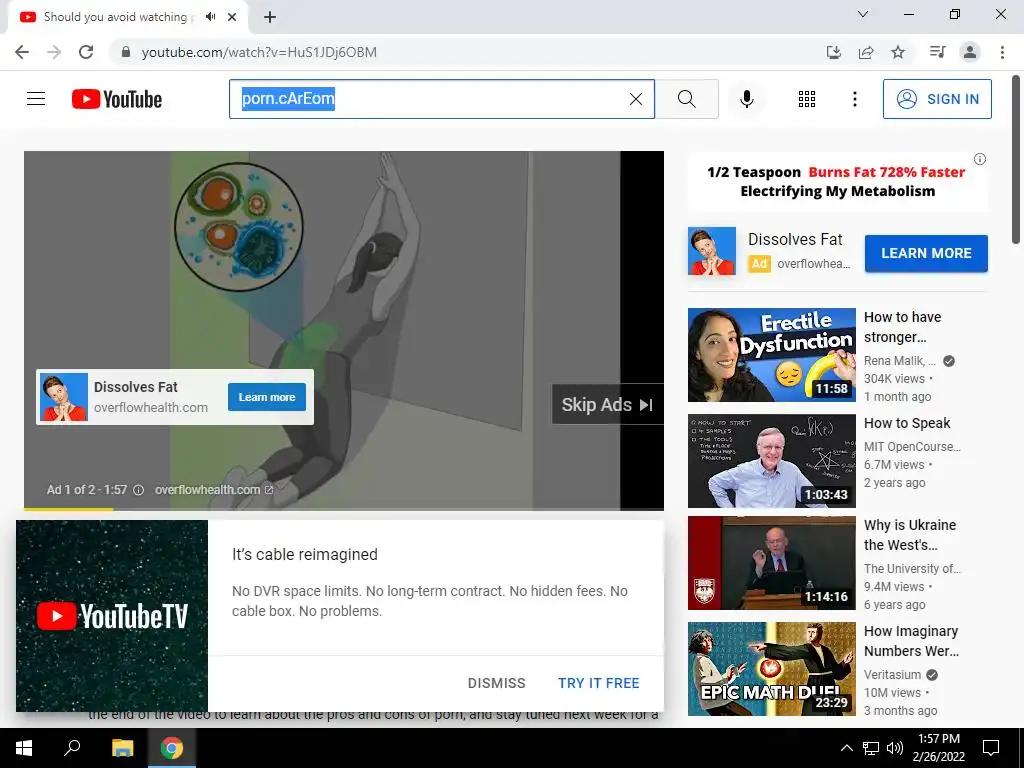Screen dimensions: 1024x768
Task: Open the Chrome profile avatar
Action: point(970,52)
